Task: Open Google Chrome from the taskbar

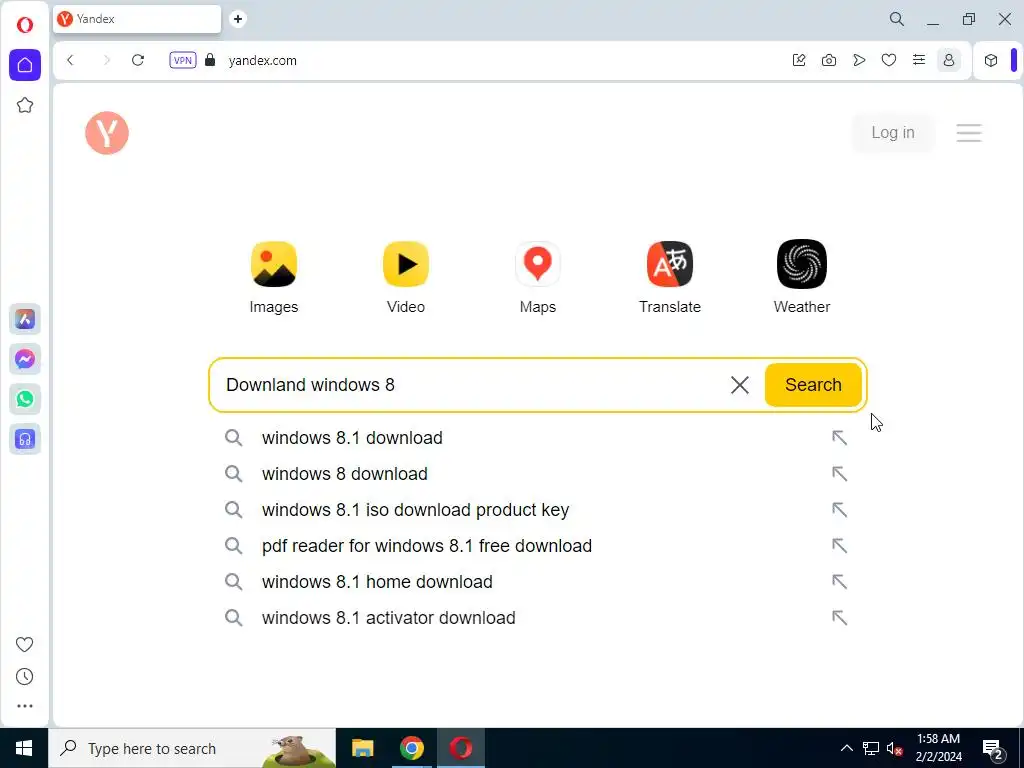Action: (411, 748)
